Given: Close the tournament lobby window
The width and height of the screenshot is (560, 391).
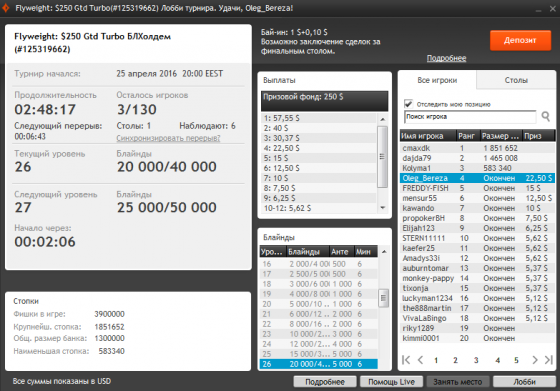Looking at the screenshot, I should pyautogui.click(x=552, y=9).
